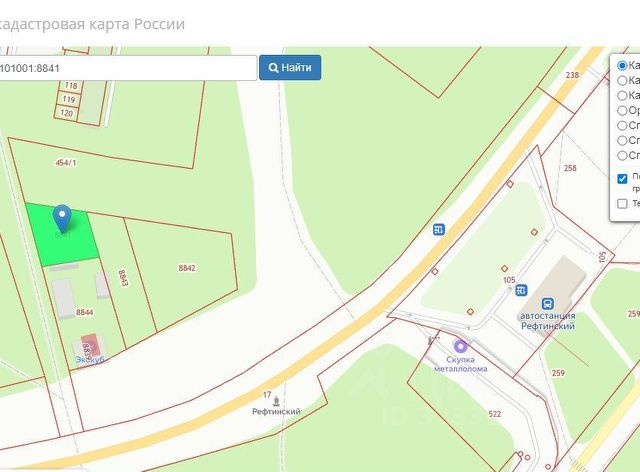Viewport: 640px width, 472px height.
Task: Click the bus stop icon near parcel 105
Action: point(521,290)
